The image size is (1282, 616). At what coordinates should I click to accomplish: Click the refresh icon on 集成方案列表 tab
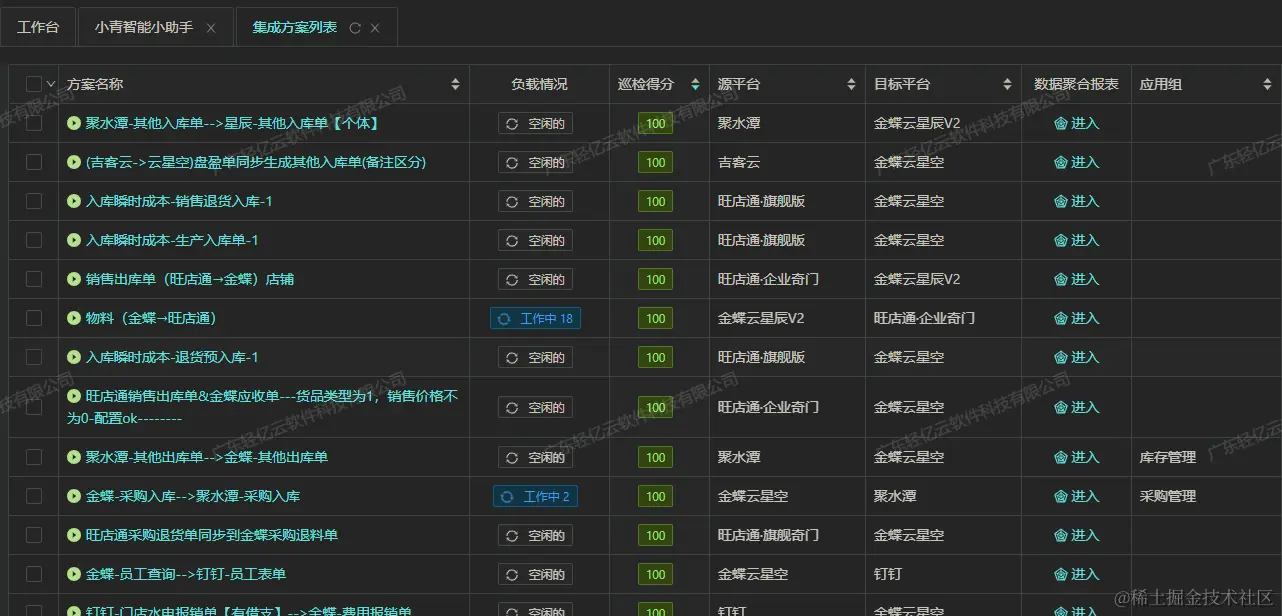pyautogui.click(x=354, y=28)
